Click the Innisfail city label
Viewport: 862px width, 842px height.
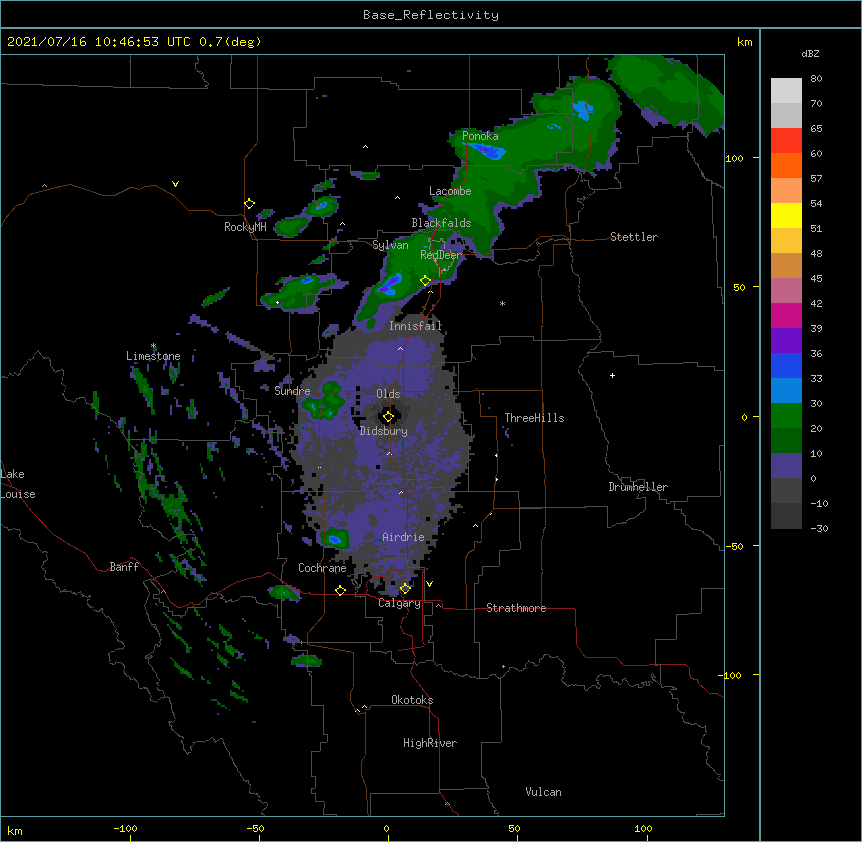(415, 326)
